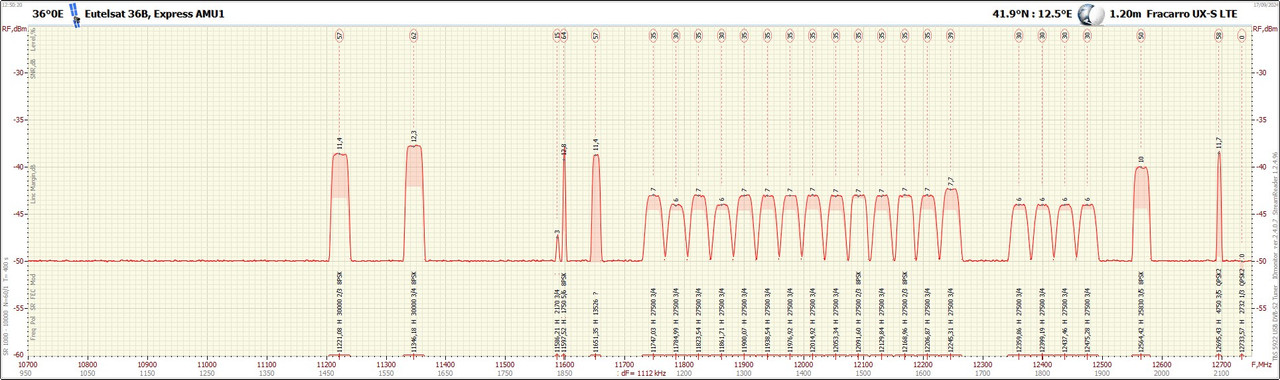Click the RF,dBm axis label at top left
This screenshot has height=380, width=1280.
[15, 29]
